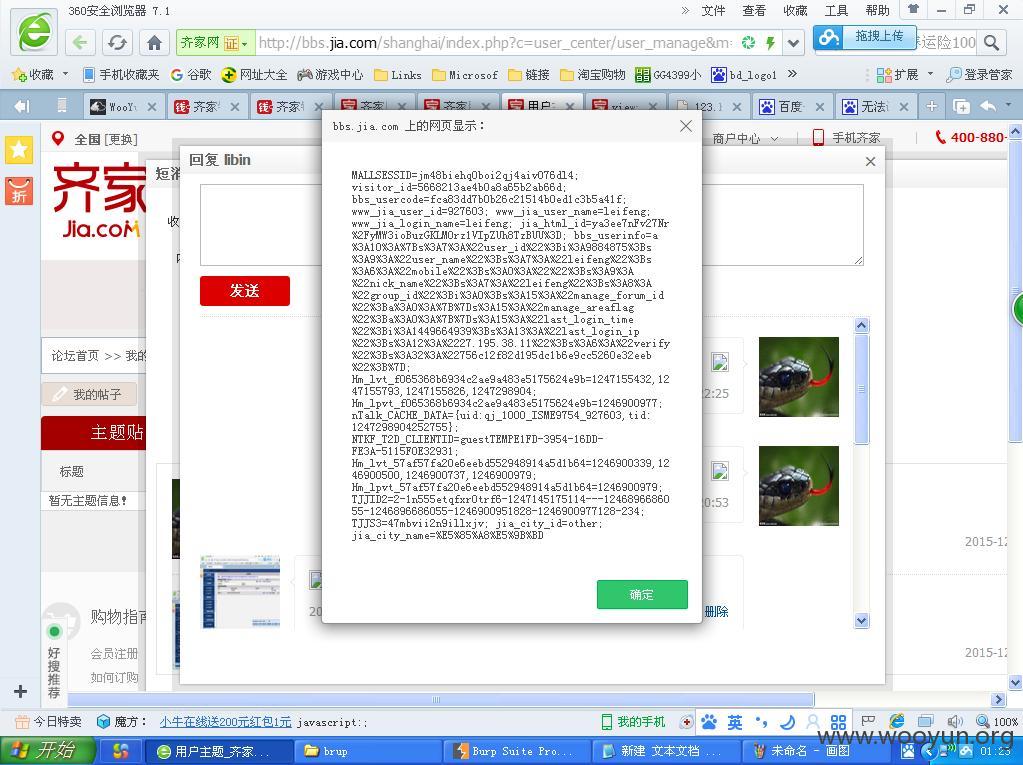Toggle the sidebar with the tab bar arrow icon
Viewport: 1023px width, 765px height.
pyautogui.click(x=22, y=106)
